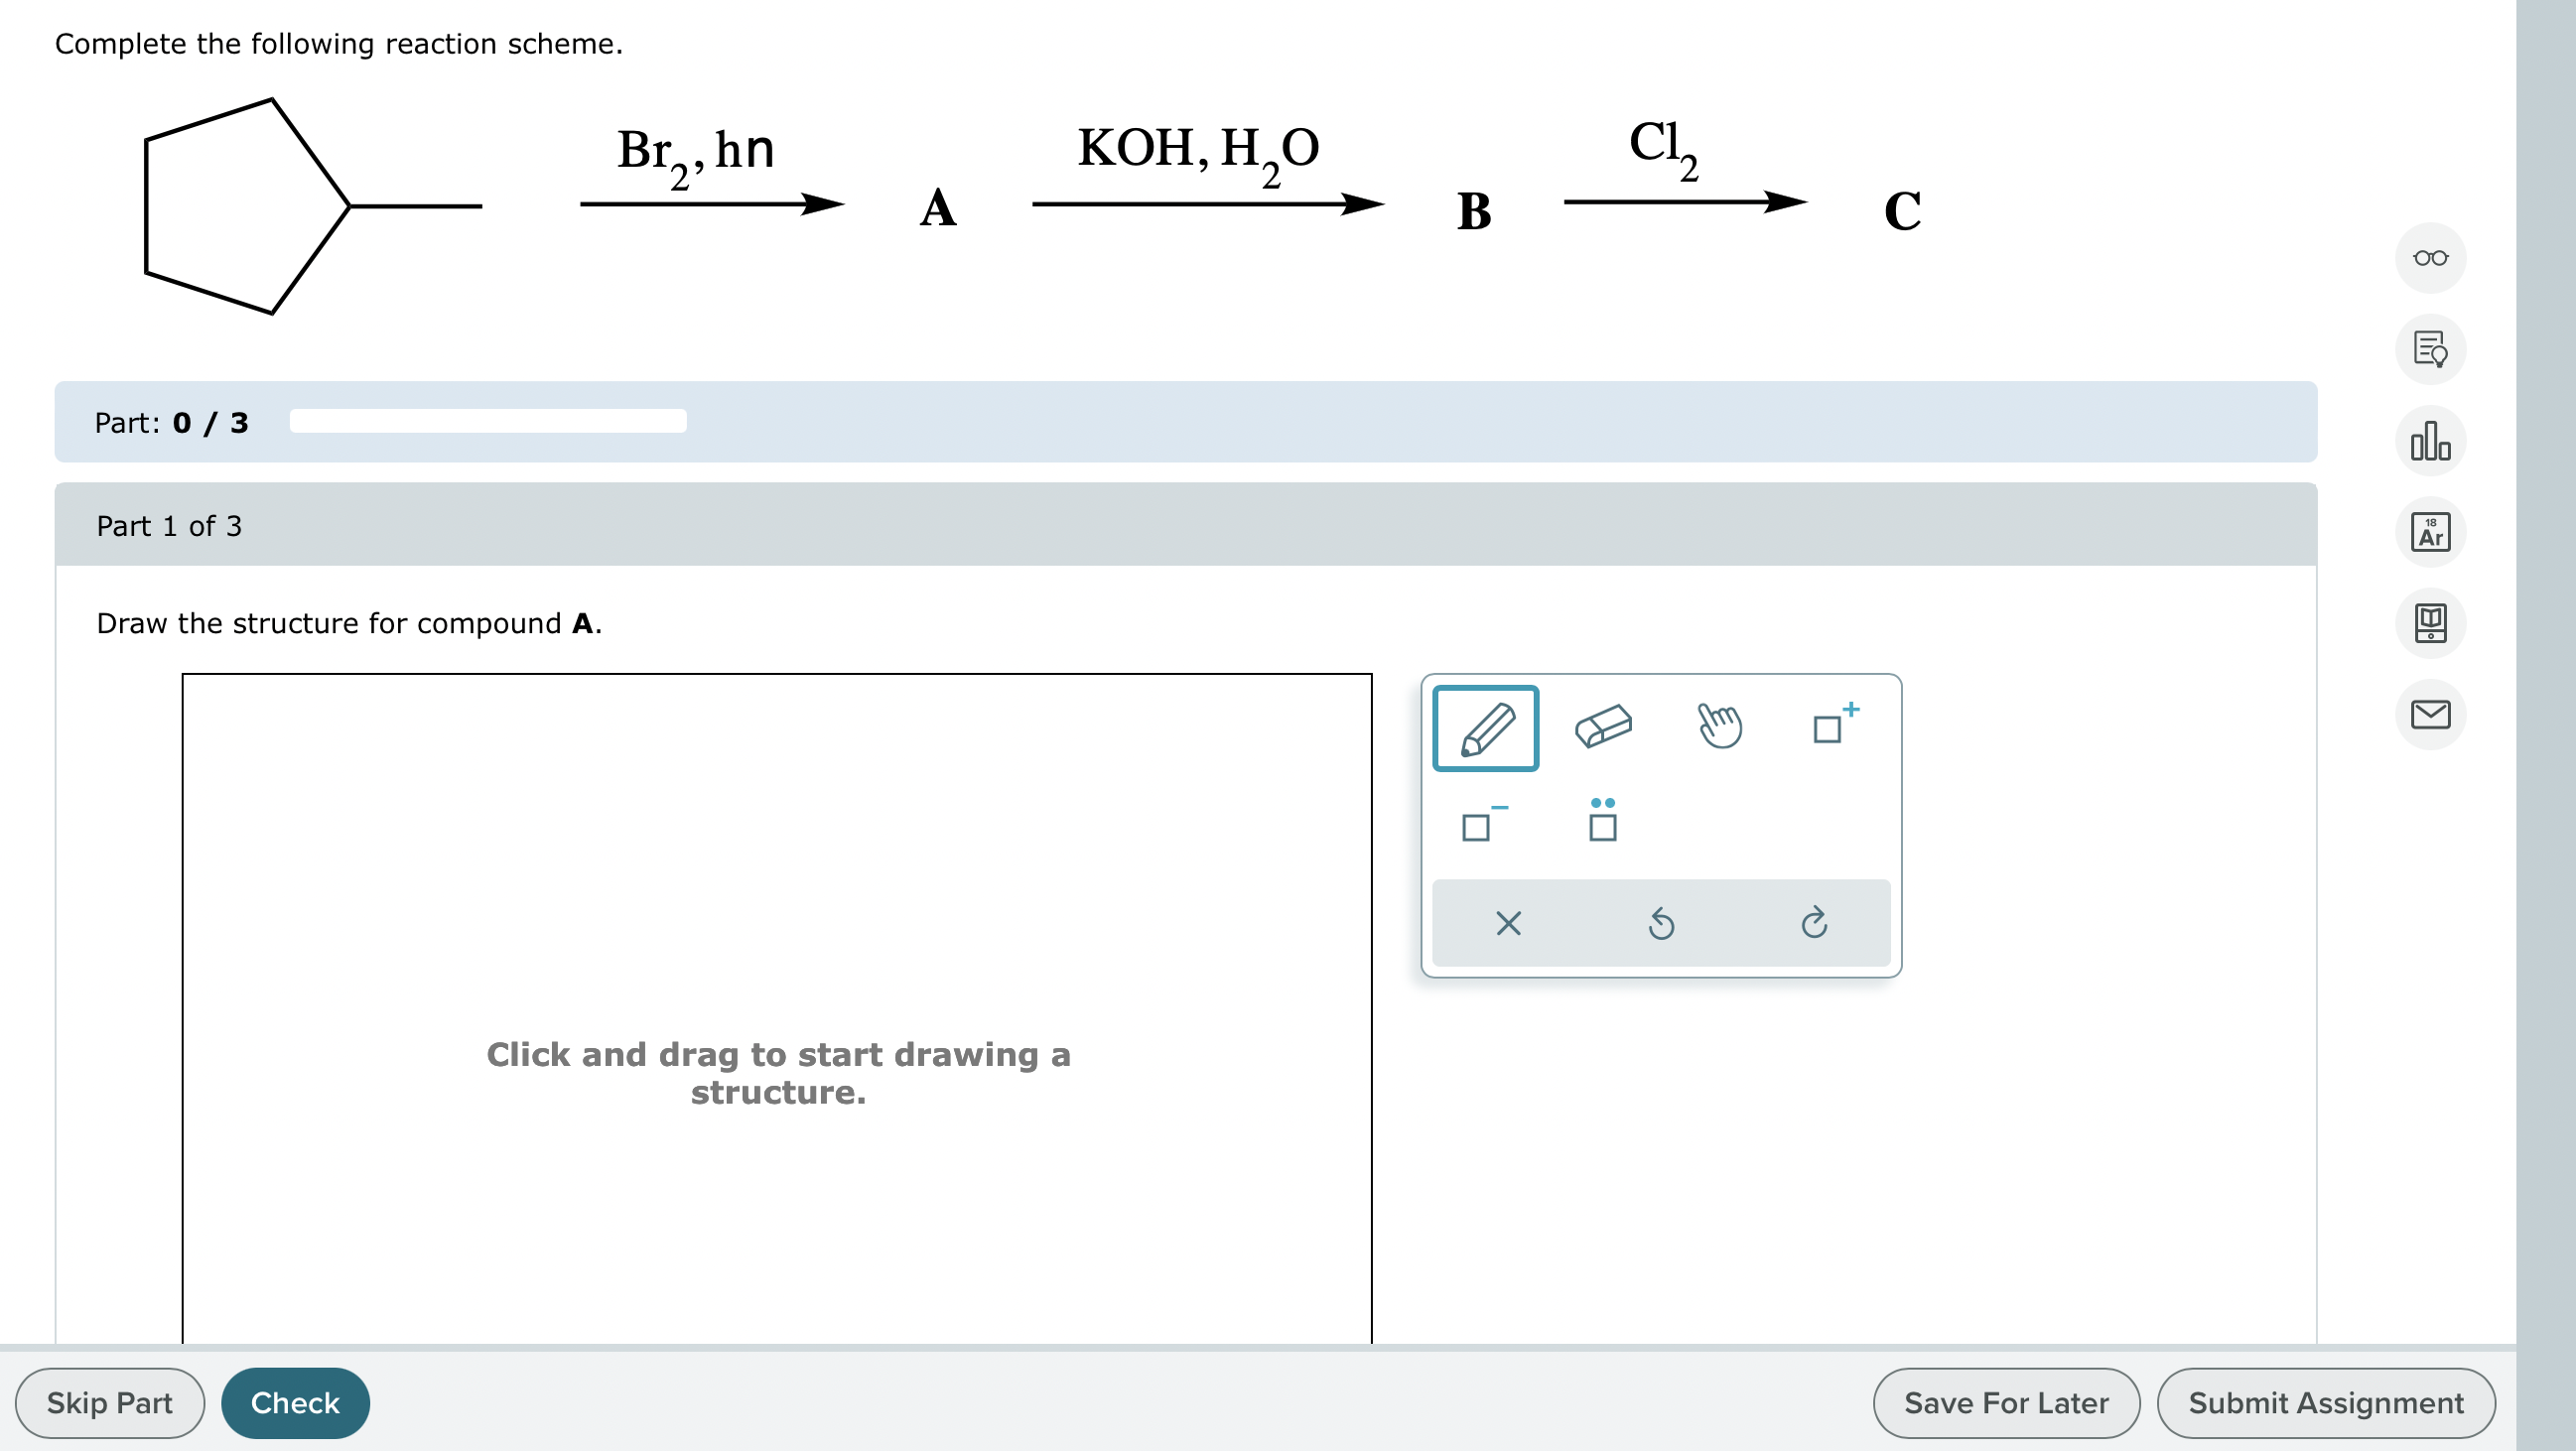The image size is (2576, 1451).
Task: Toggle the explanation hint panel
Action: pyautogui.click(x=2430, y=350)
